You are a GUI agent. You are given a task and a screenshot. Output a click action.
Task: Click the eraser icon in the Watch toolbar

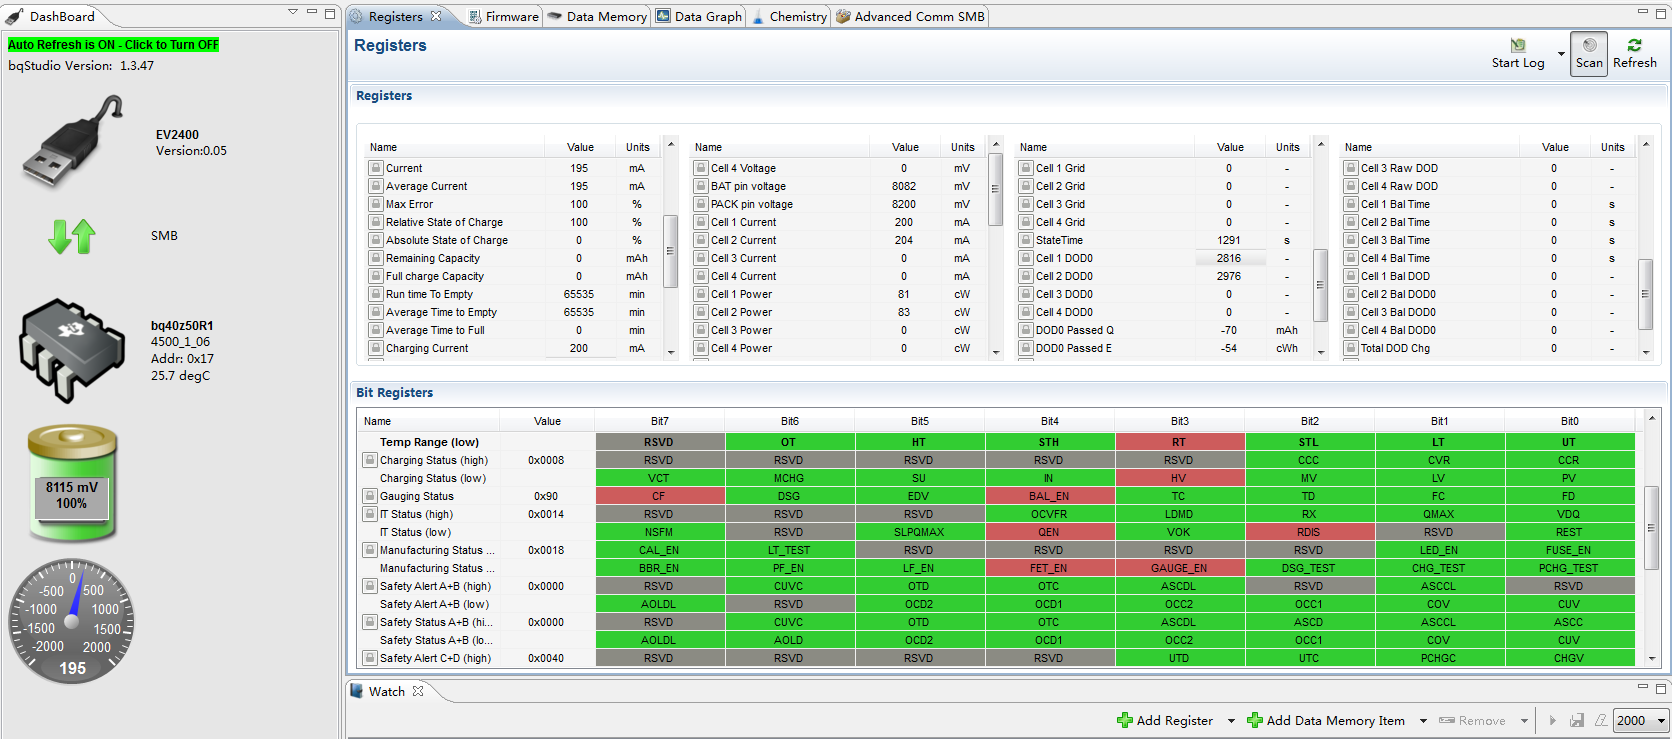click(x=1601, y=720)
